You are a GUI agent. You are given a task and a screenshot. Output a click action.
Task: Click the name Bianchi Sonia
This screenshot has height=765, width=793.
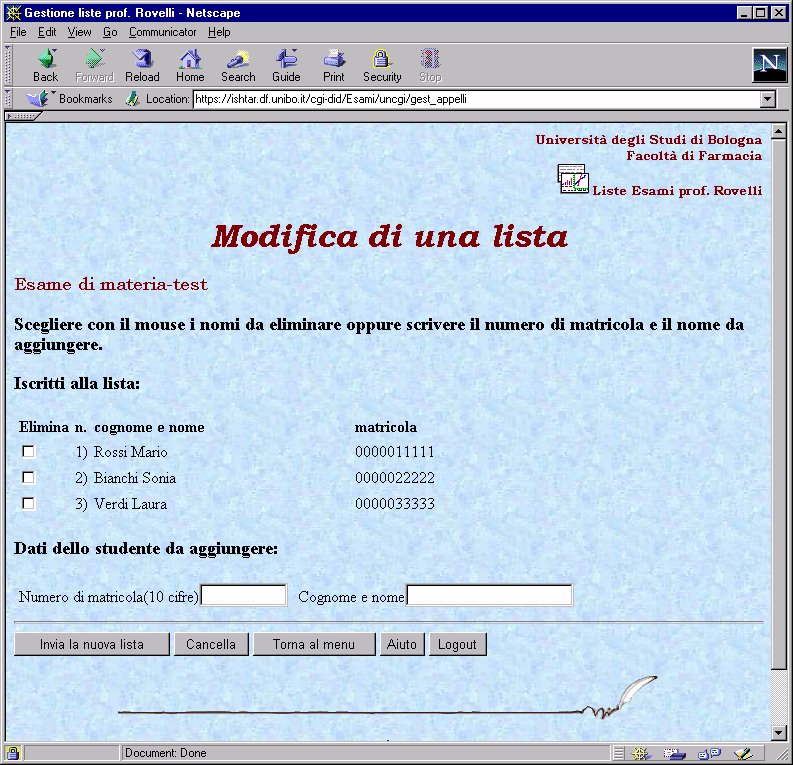click(x=135, y=478)
